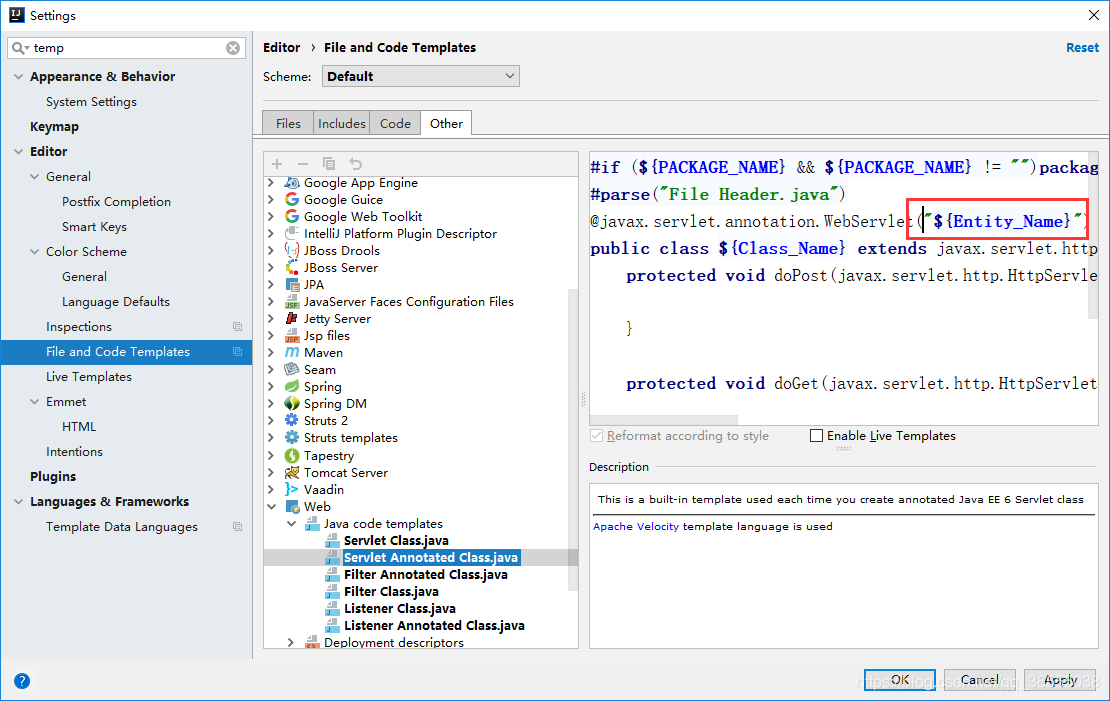The image size is (1110, 701).
Task: Collapse the Color Scheme node
Action: tap(34, 251)
